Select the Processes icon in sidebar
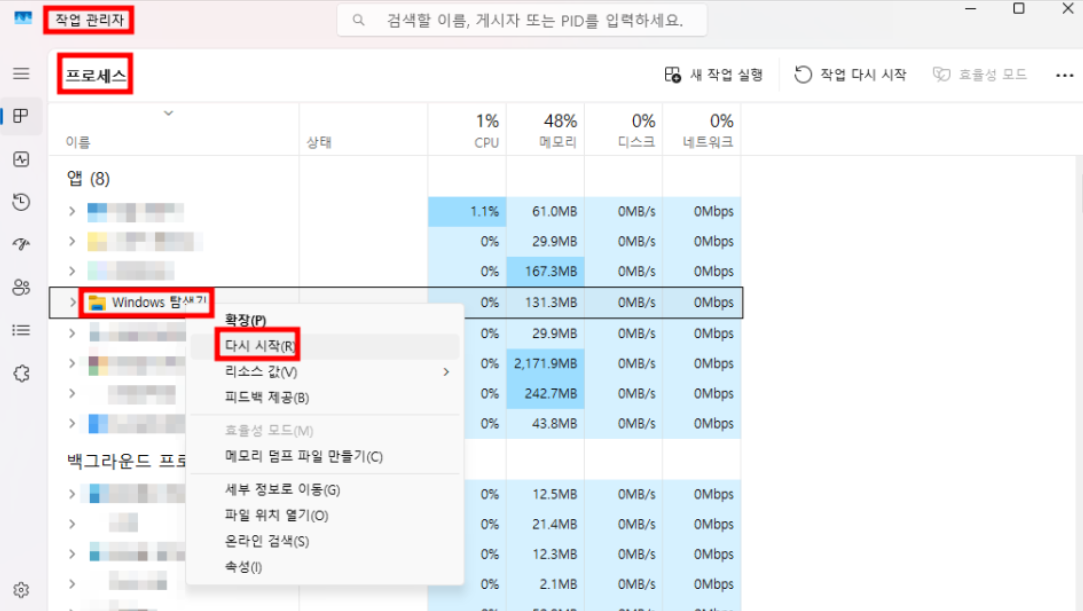The width and height of the screenshot is (1083, 611). point(21,116)
